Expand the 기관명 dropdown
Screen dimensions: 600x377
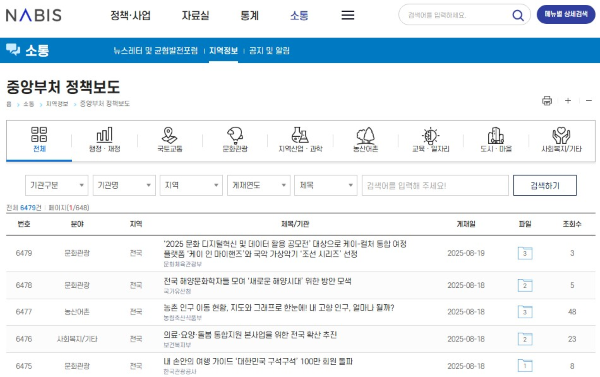pos(124,185)
